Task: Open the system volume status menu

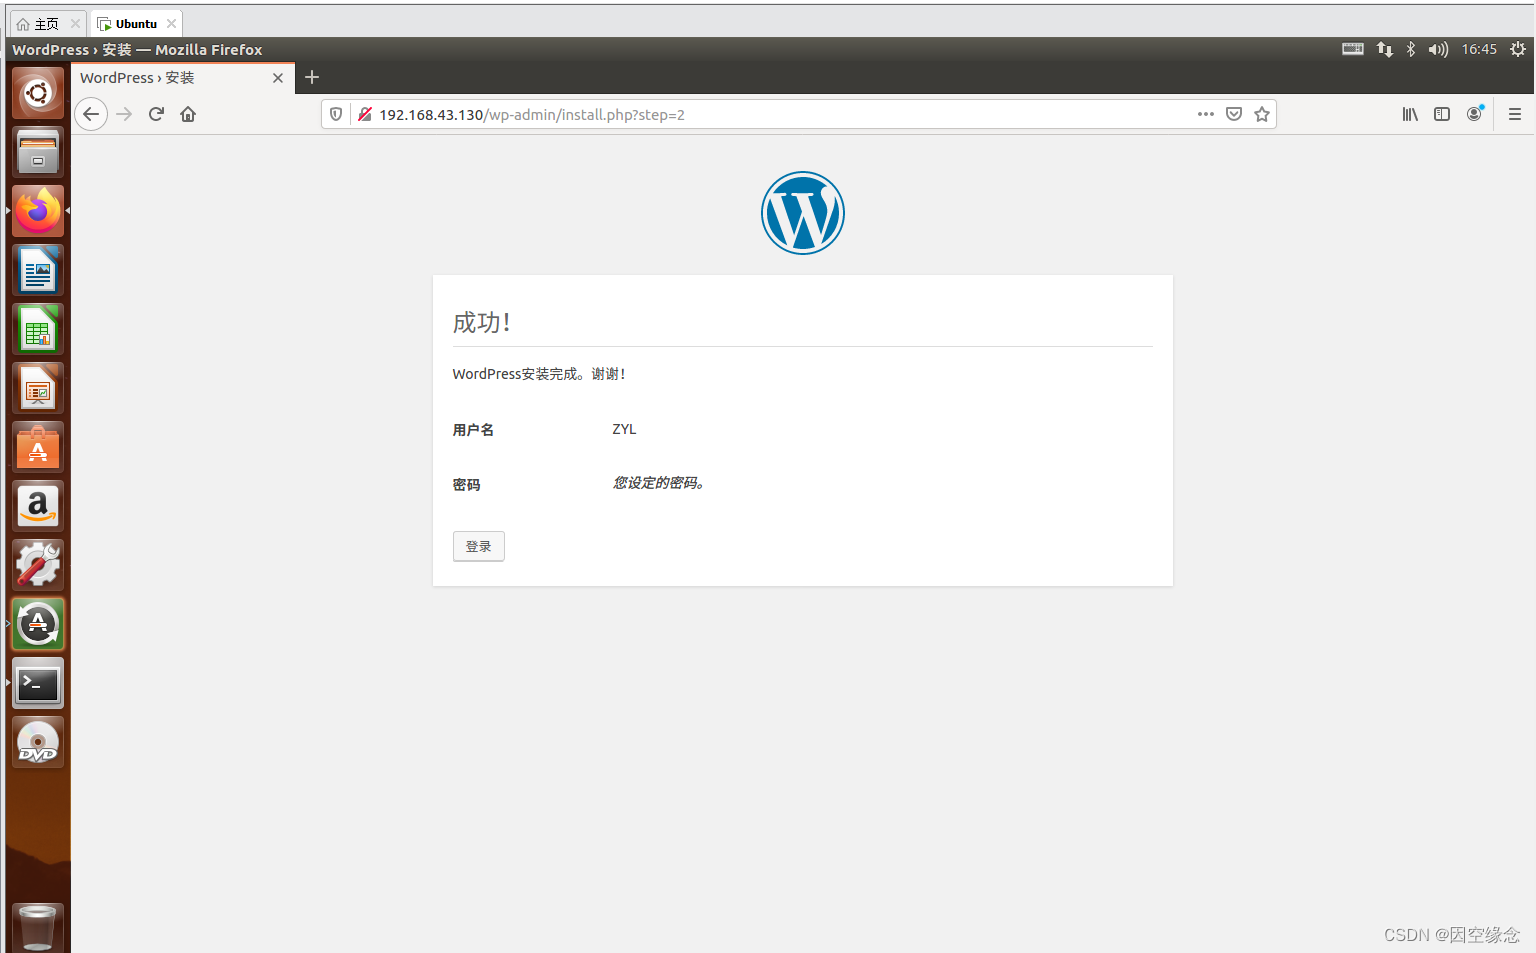Action: tap(1438, 48)
